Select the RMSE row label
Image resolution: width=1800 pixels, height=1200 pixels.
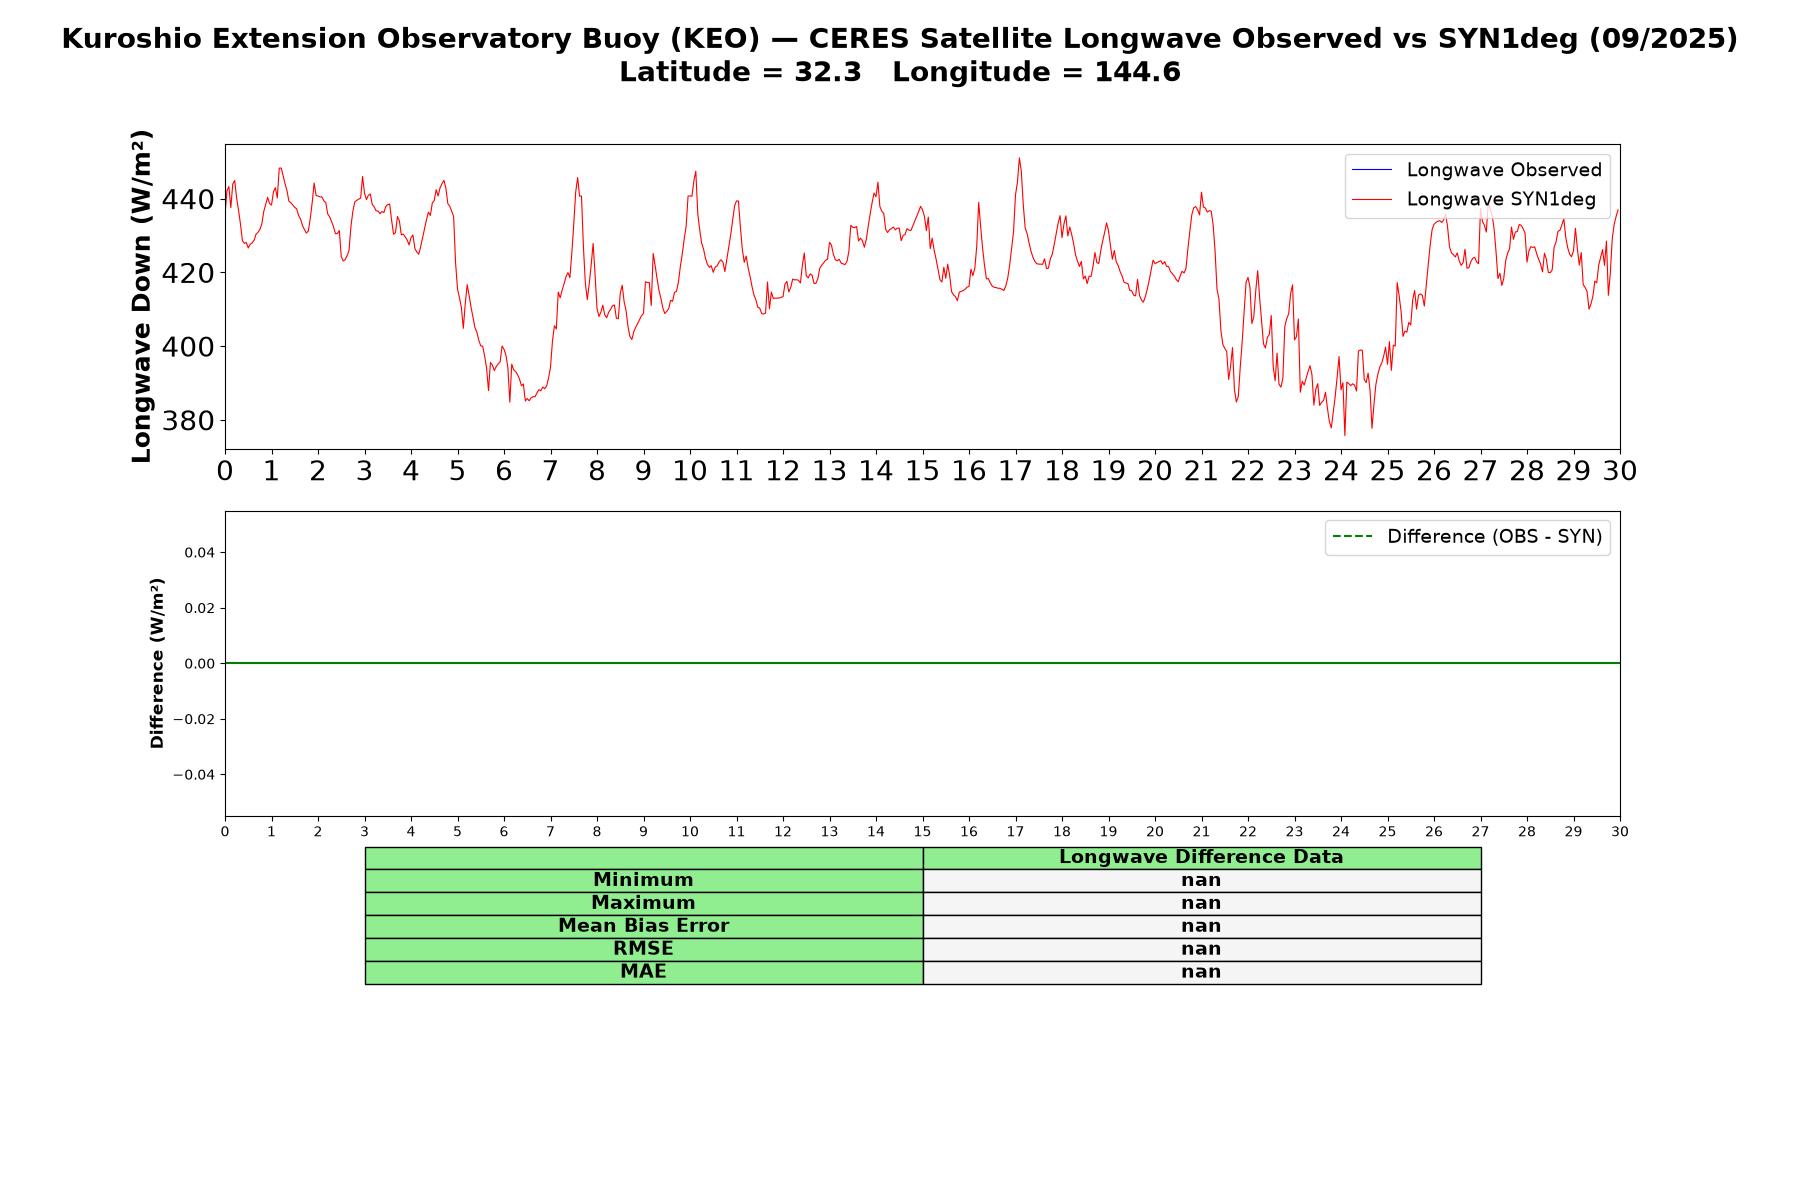click(643, 949)
